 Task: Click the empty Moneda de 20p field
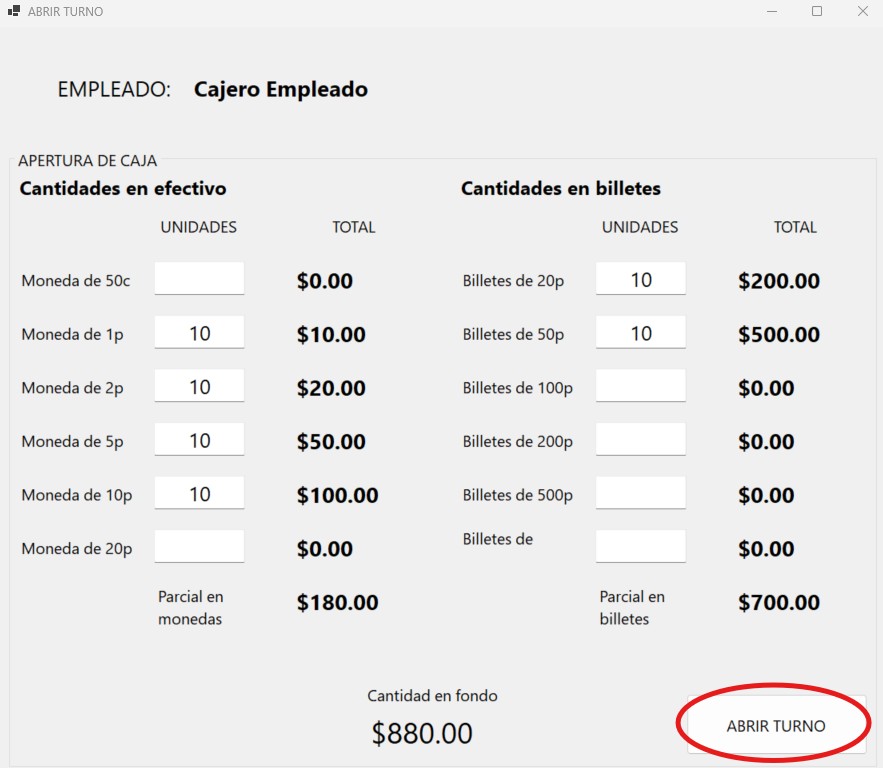click(199, 547)
